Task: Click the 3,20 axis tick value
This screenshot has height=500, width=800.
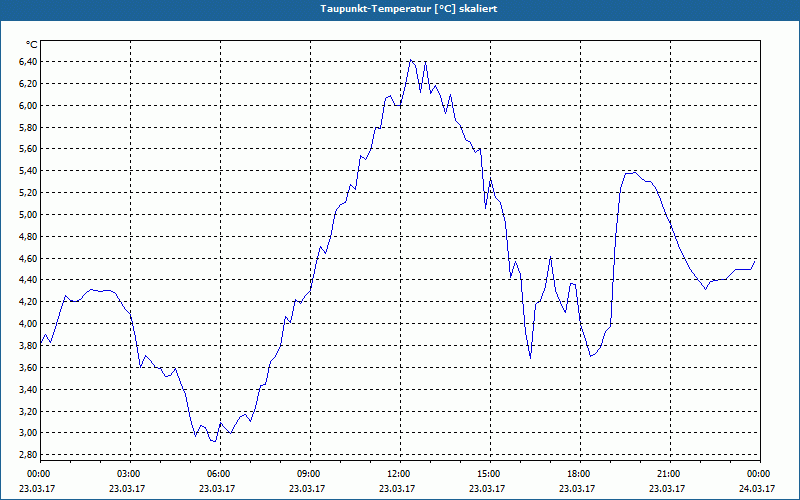Action: pyautogui.click(x=28, y=412)
